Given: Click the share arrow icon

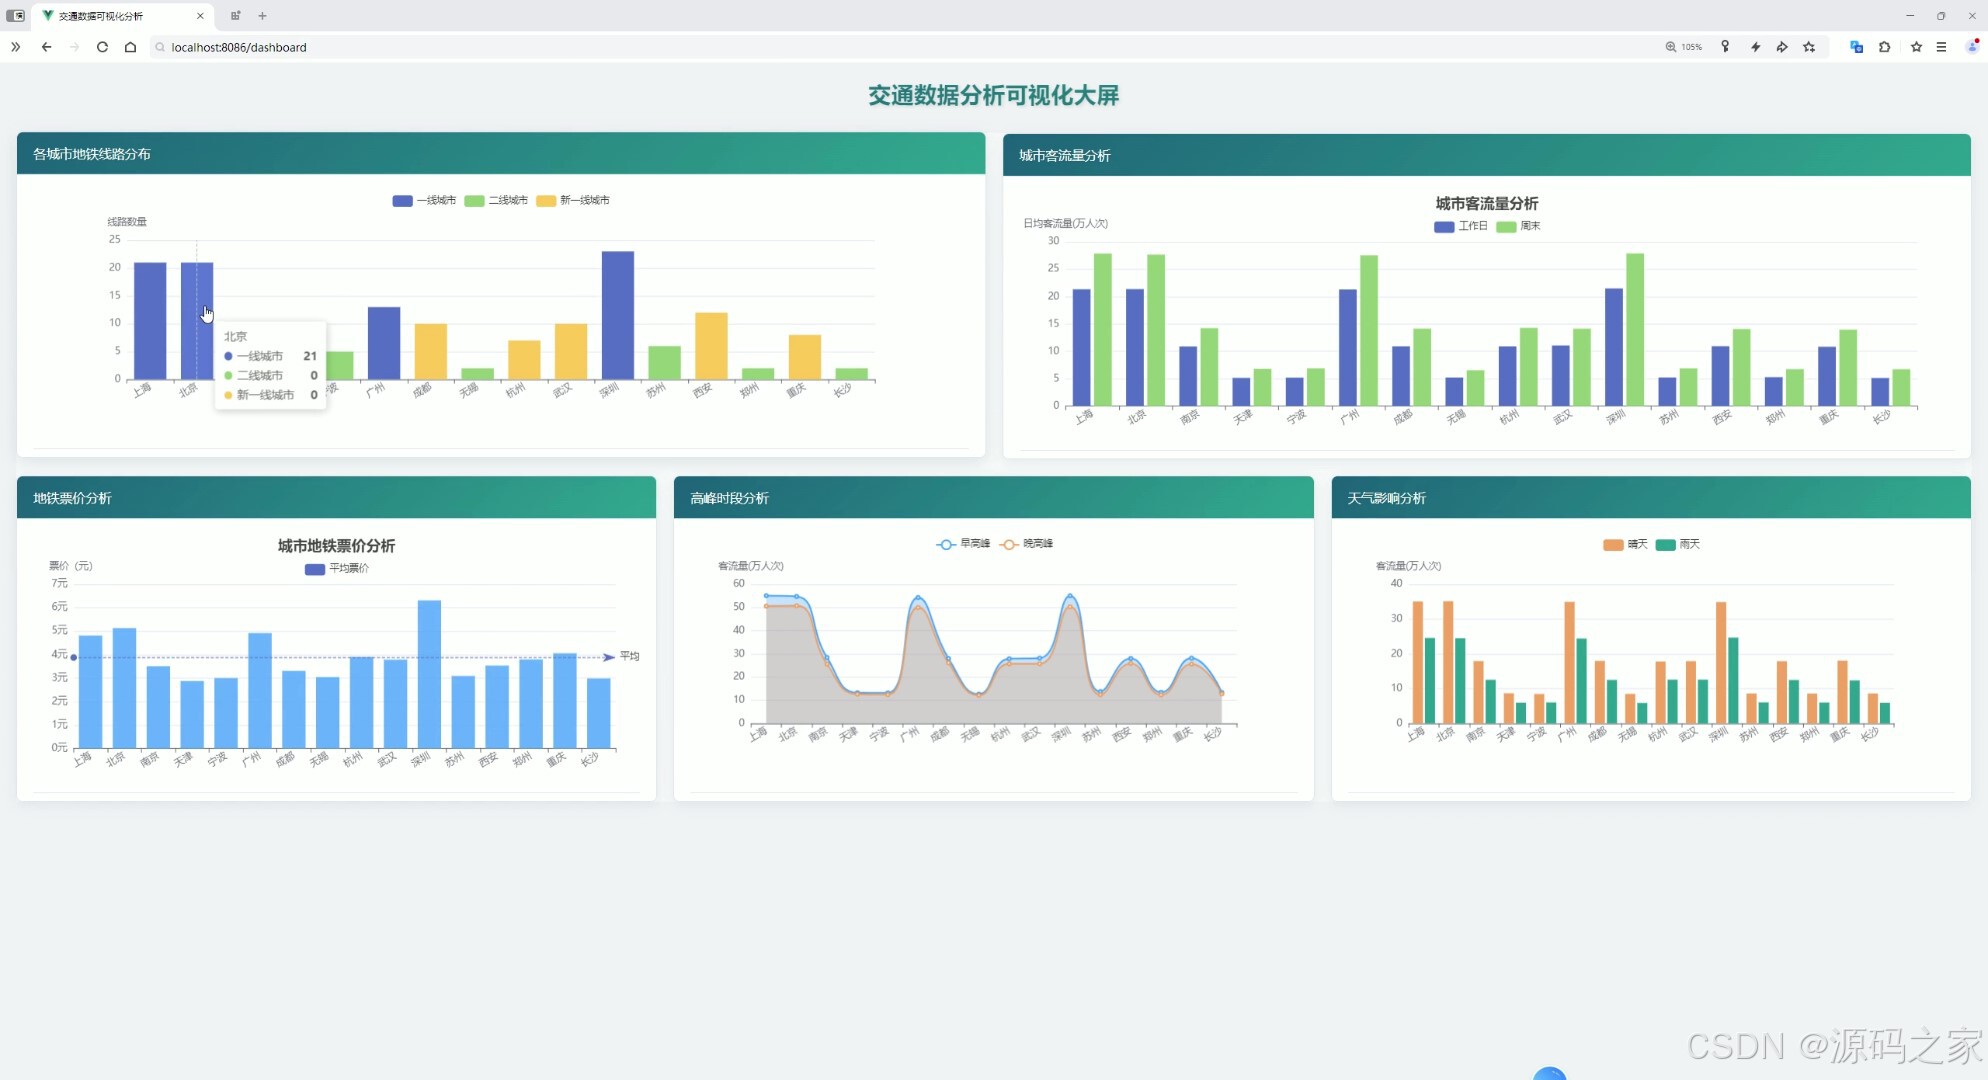Looking at the screenshot, I should [x=1782, y=47].
